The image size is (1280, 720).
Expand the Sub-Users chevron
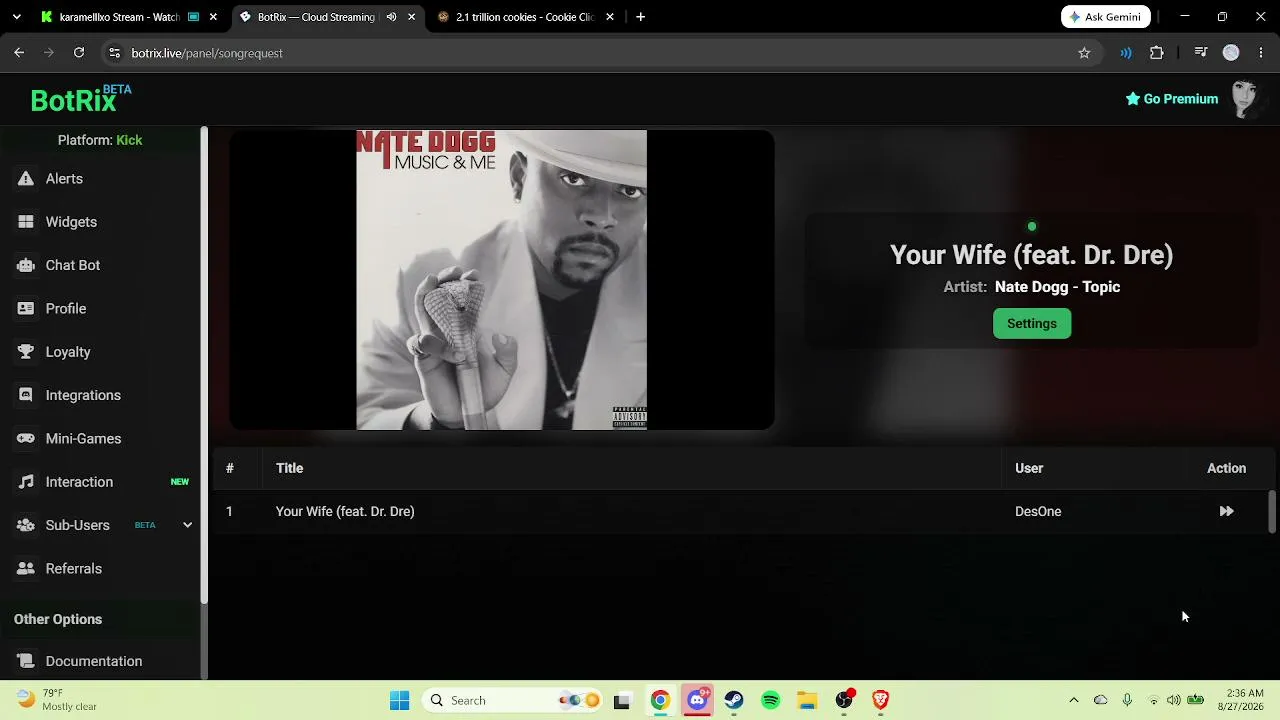point(187,525)
